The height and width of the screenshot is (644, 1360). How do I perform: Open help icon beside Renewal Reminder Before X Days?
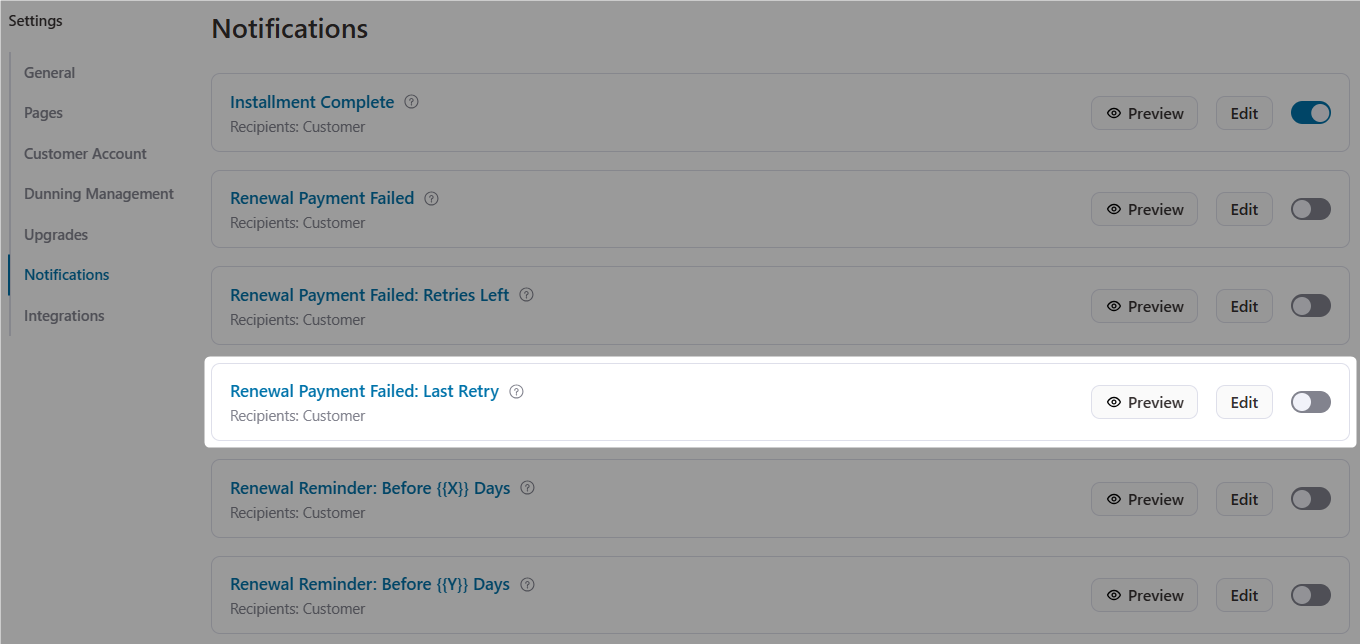(x=527, y=488)
